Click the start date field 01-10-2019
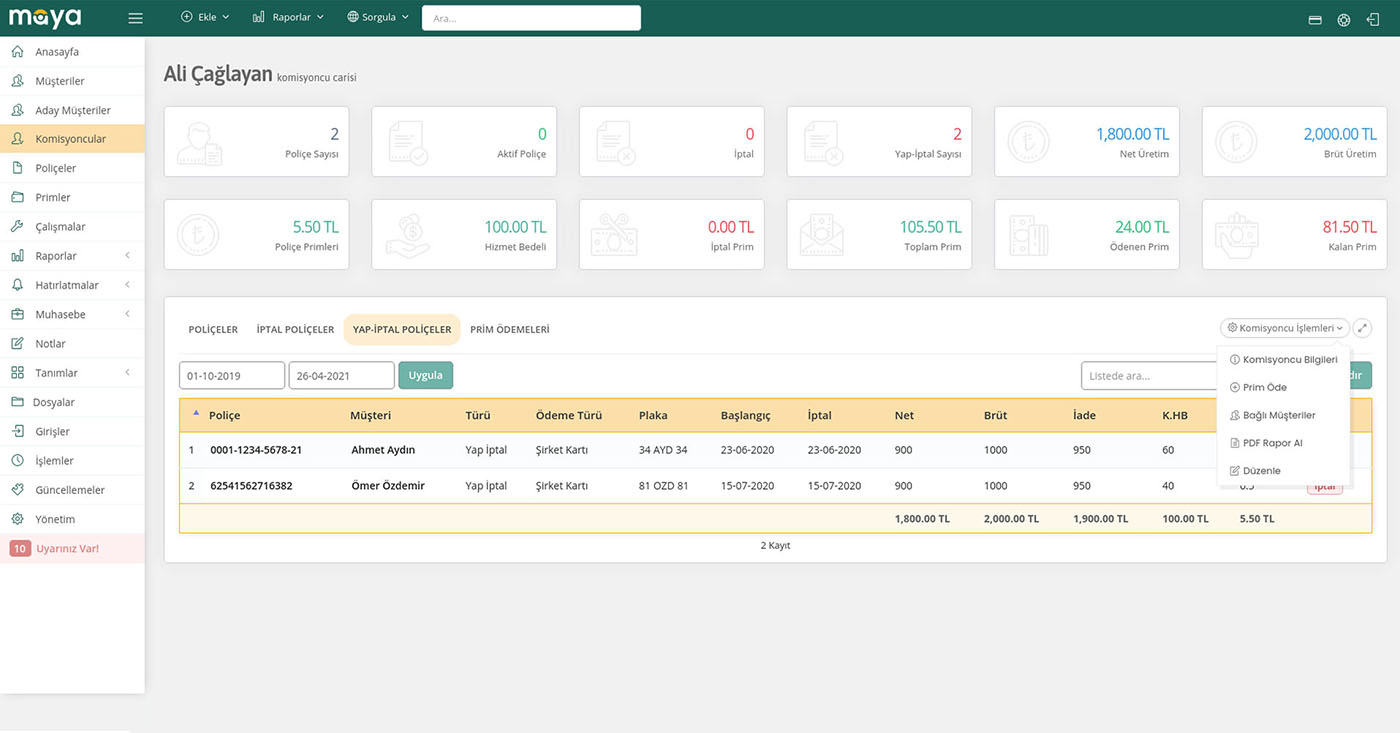Screen dimensions: 1400x733 232,376
